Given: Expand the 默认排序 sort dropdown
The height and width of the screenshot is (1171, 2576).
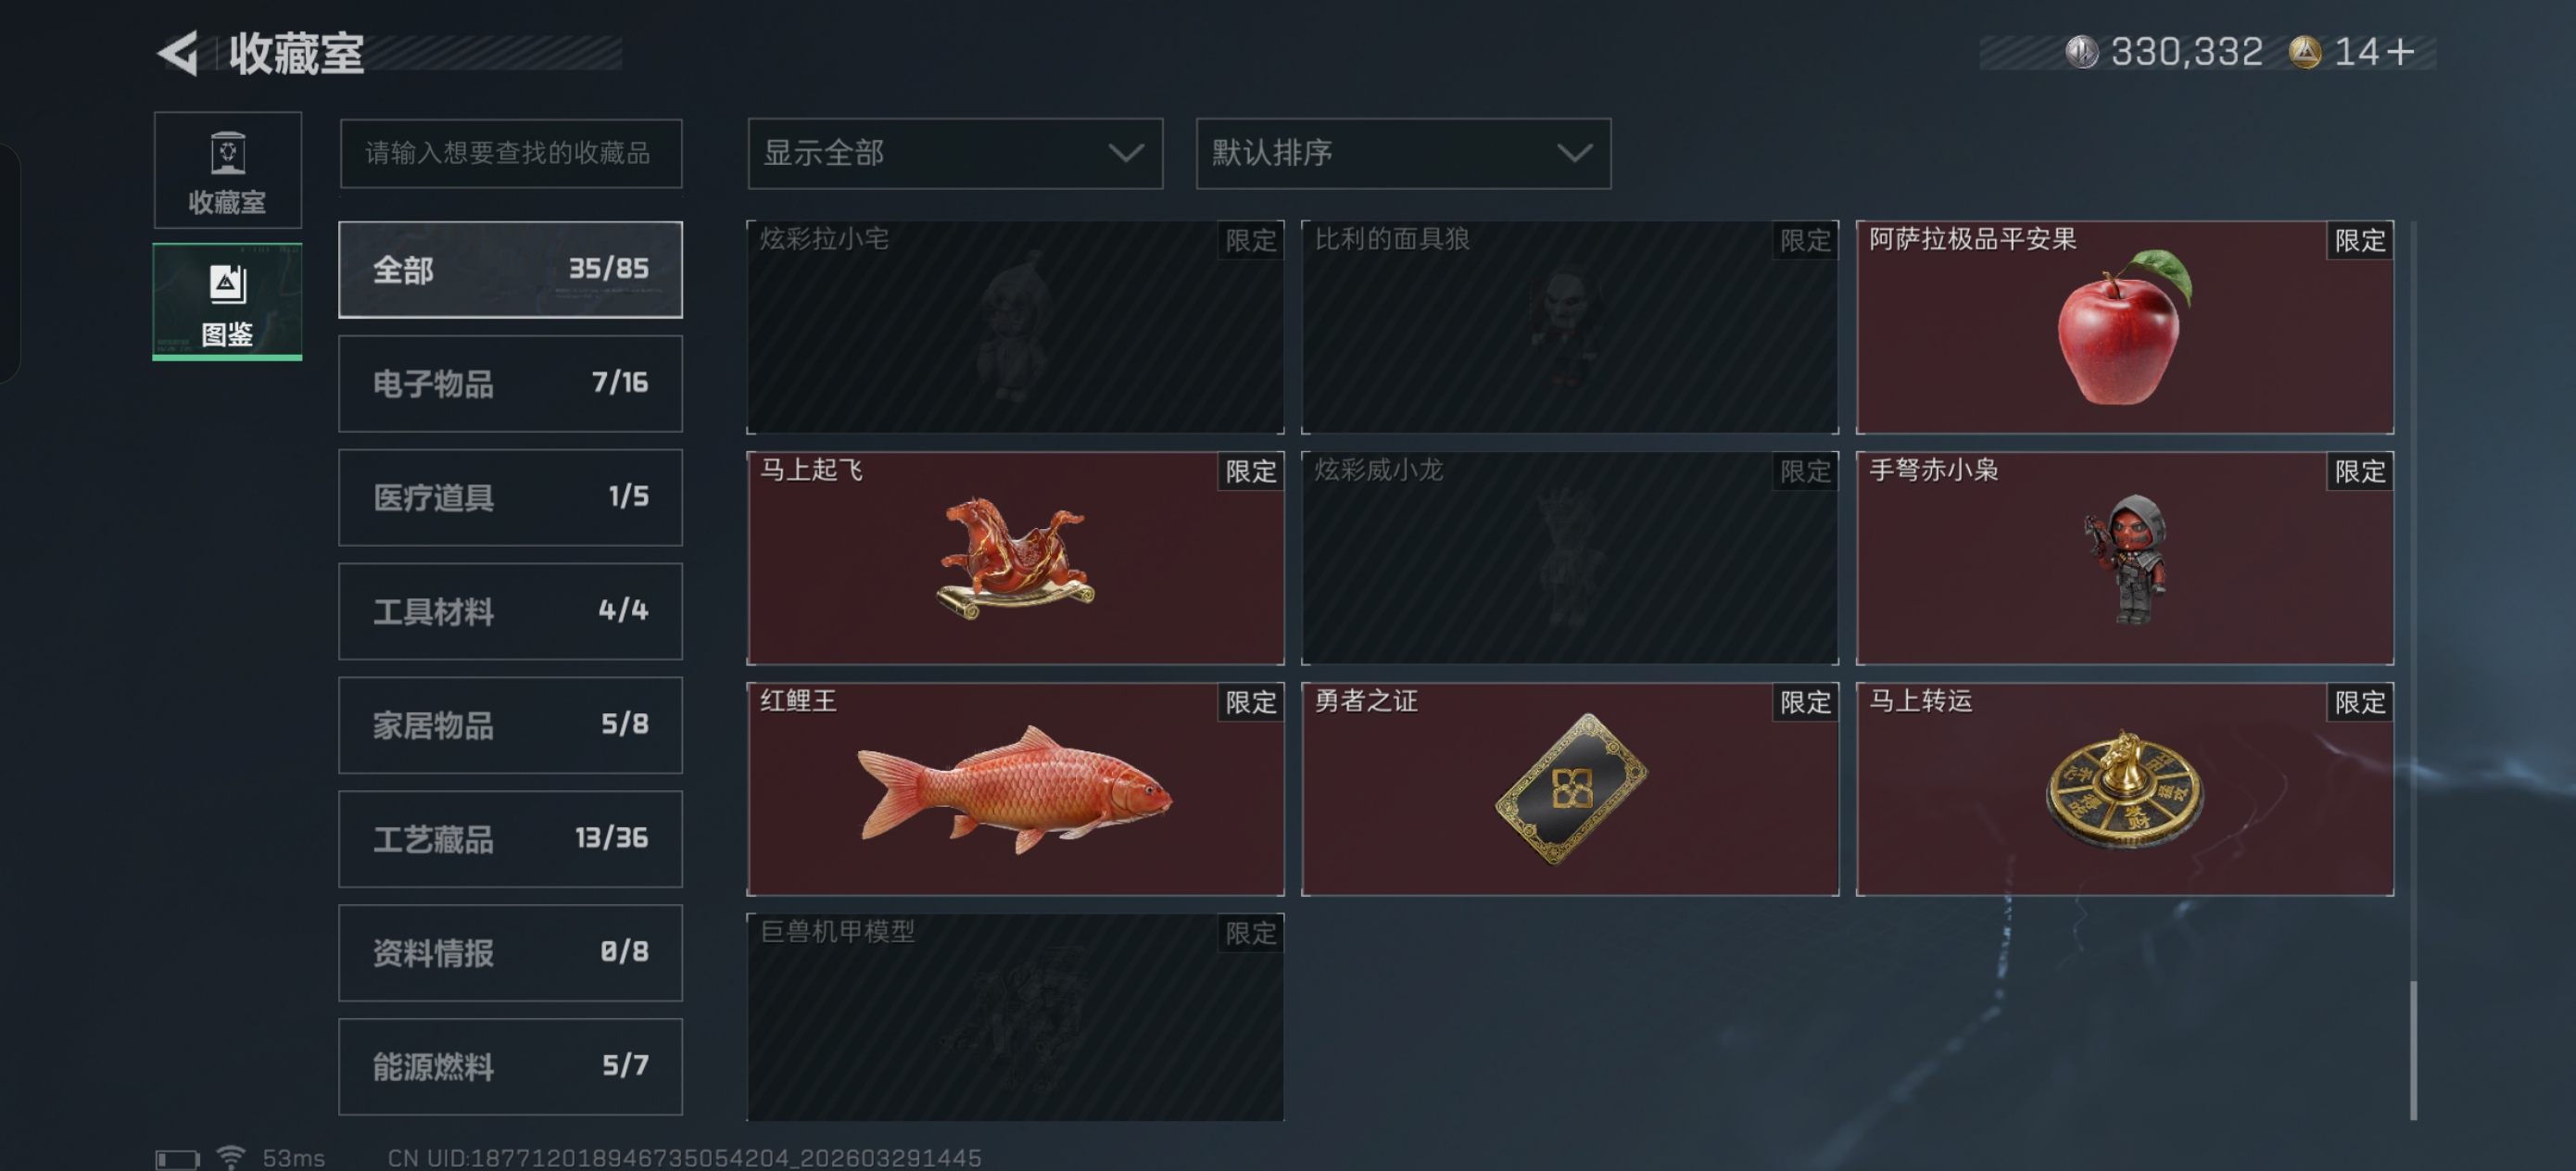Looking at the screenshot, I should (1403, 153).
